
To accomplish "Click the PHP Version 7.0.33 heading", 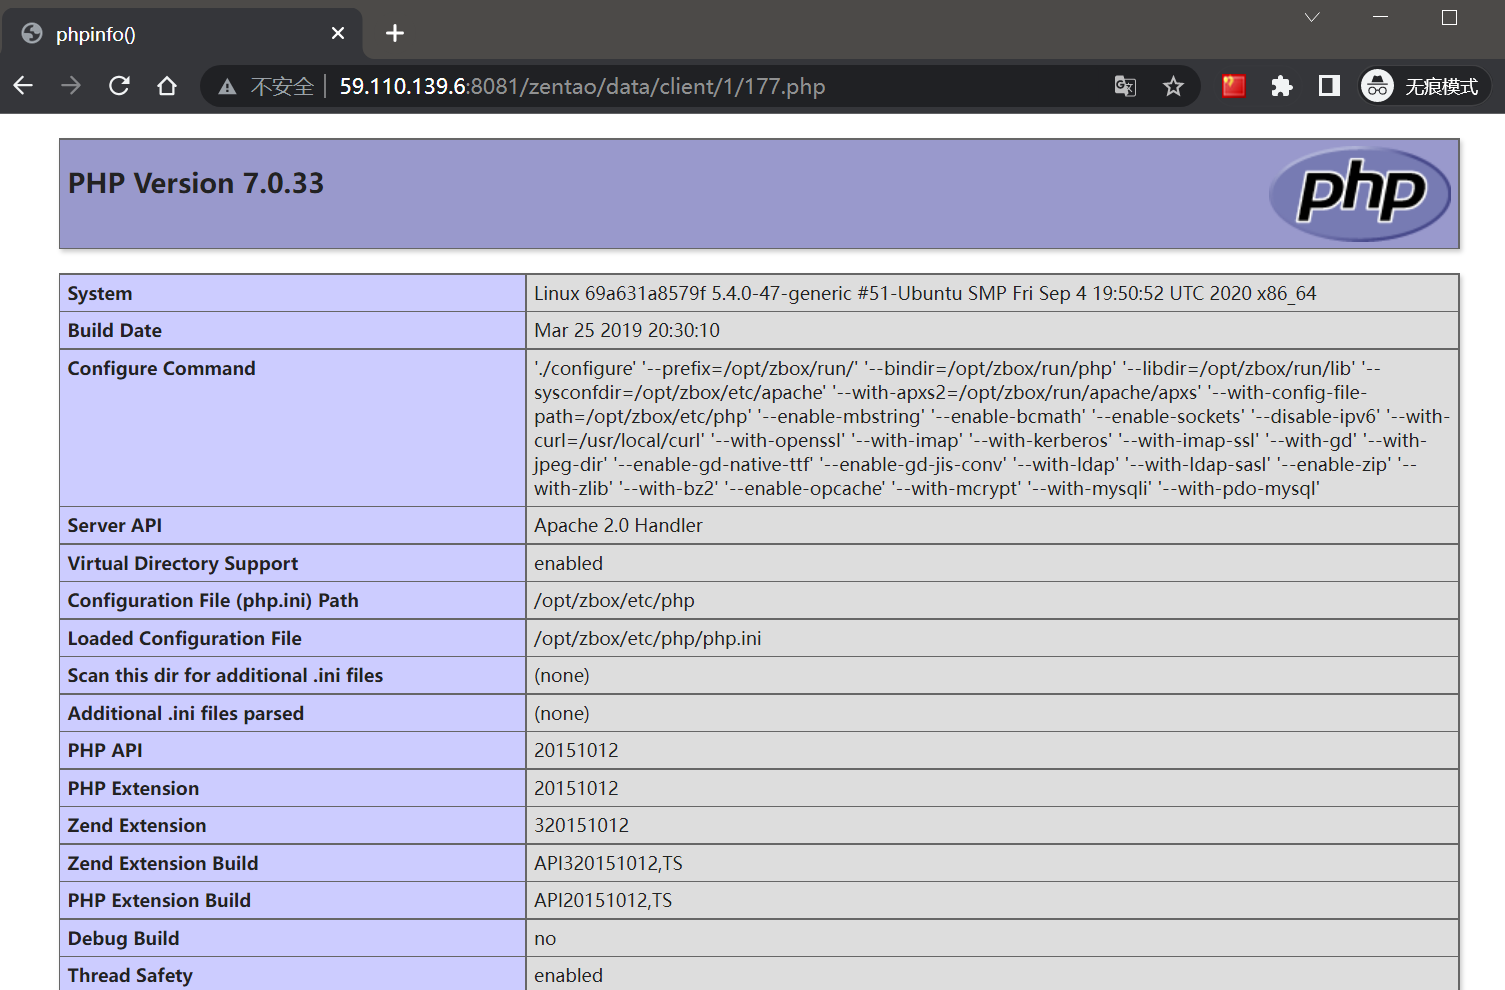I will coord(196,184).
